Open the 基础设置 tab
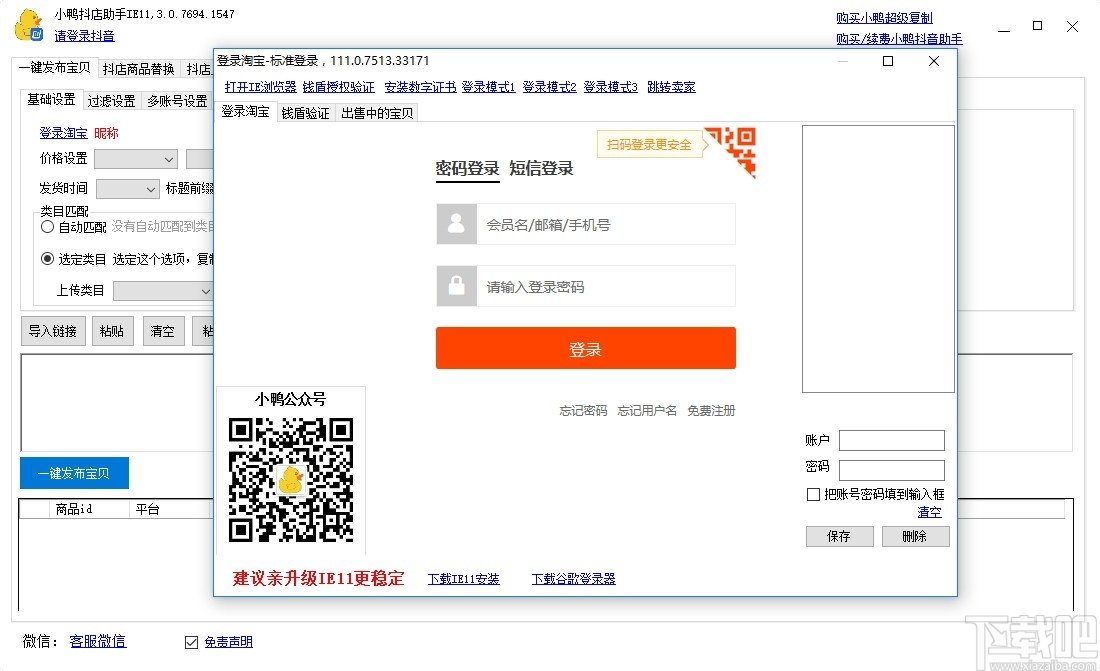Viewport: 1100px width, 671px height. tap(51, 100)
